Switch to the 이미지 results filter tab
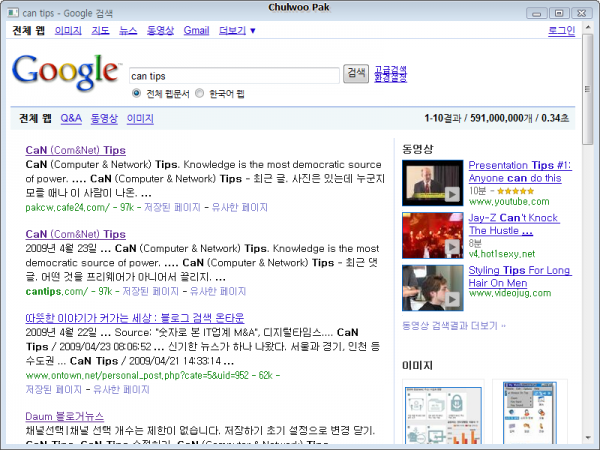Screen dimensions: 600x450 (140, 118)
